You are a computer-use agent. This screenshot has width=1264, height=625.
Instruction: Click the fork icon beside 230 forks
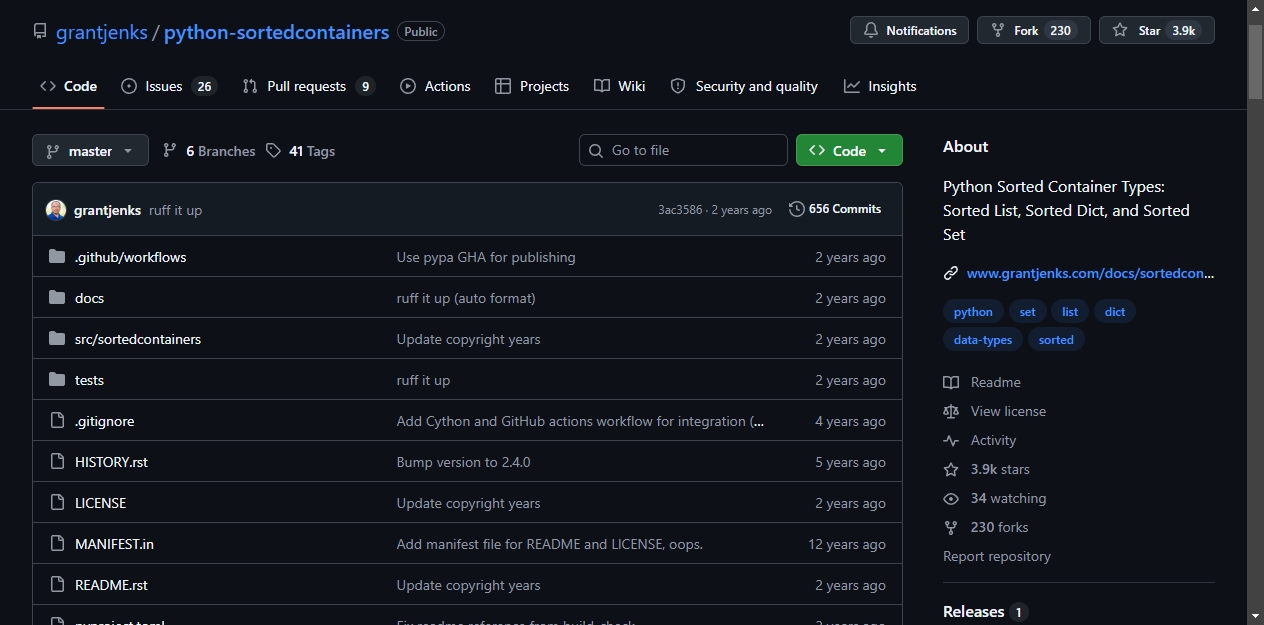[x=951, y=527]
